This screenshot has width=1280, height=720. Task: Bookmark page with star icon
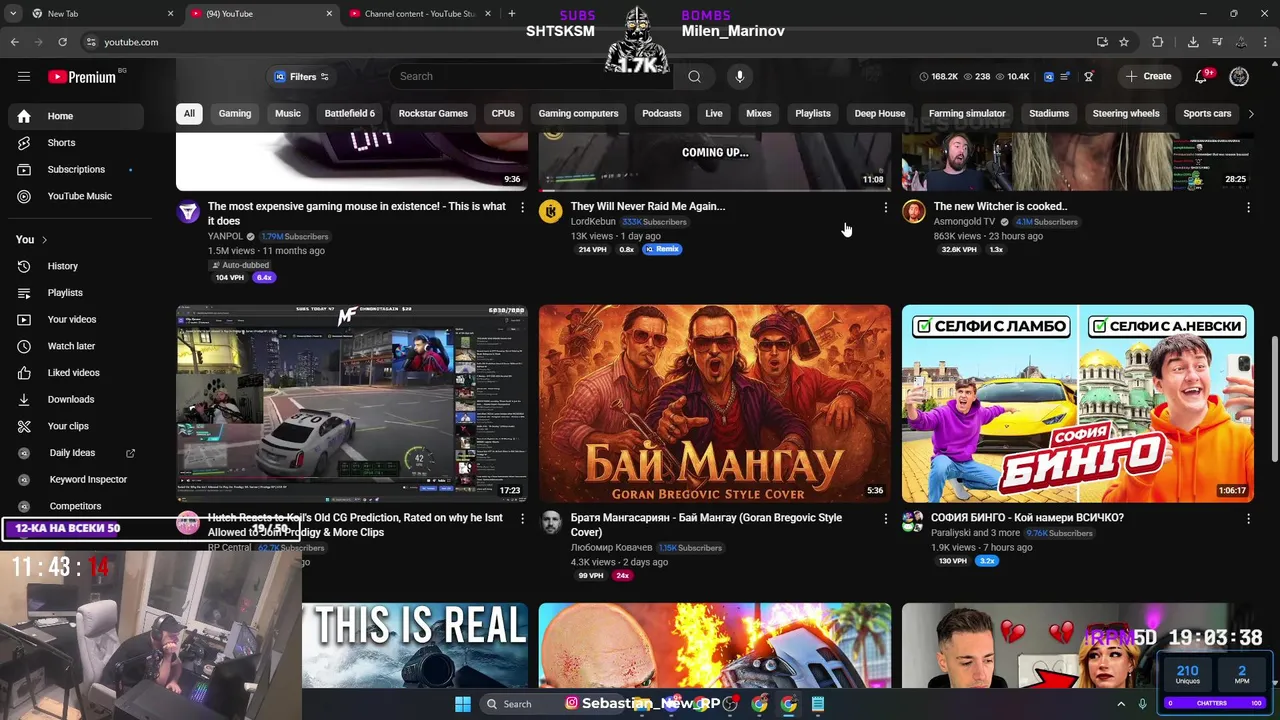1124,42
